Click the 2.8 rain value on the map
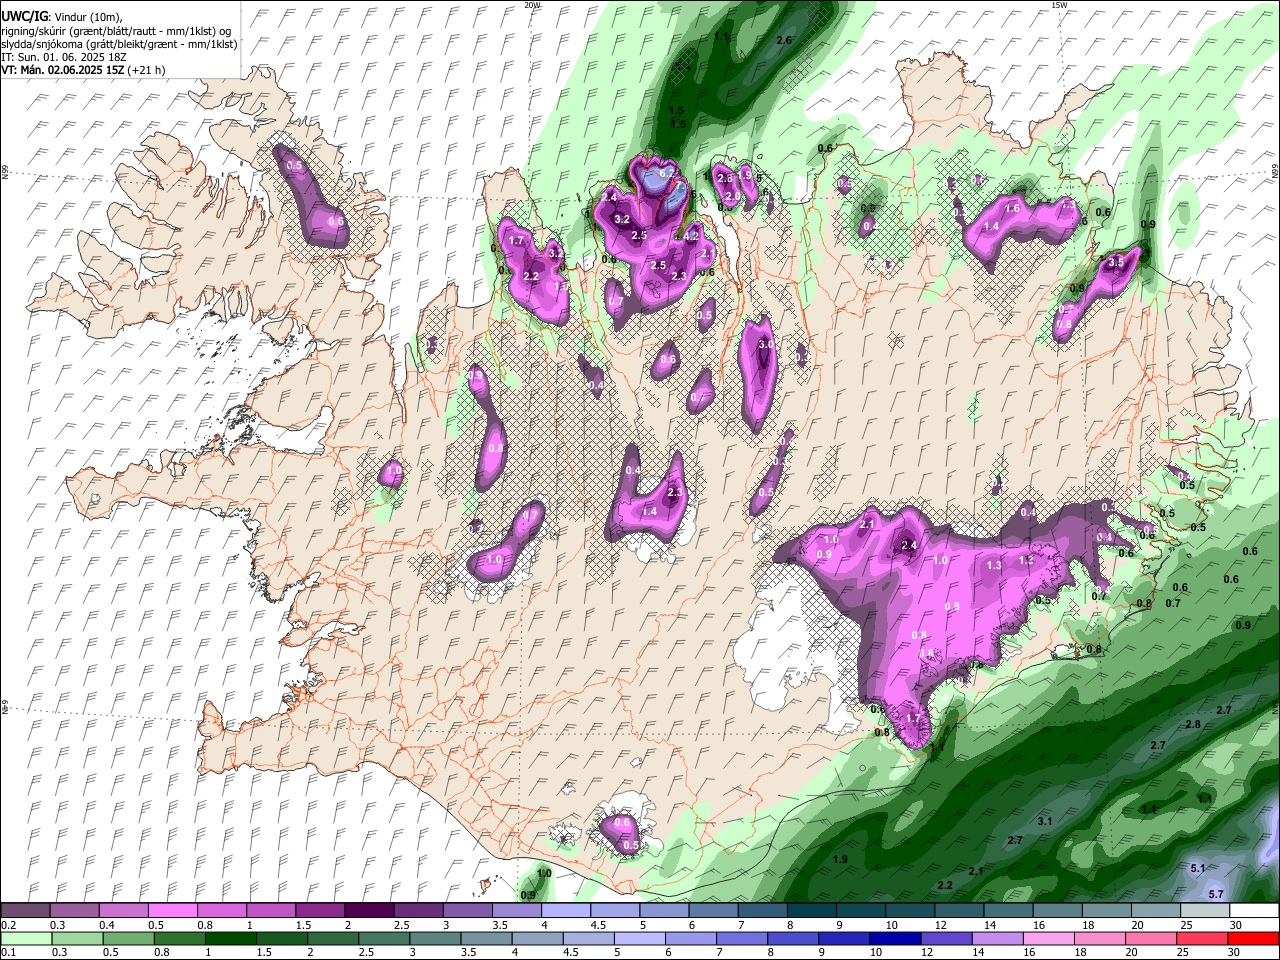This screenshot has width=1280, height=960. [x=1193, y=724]
